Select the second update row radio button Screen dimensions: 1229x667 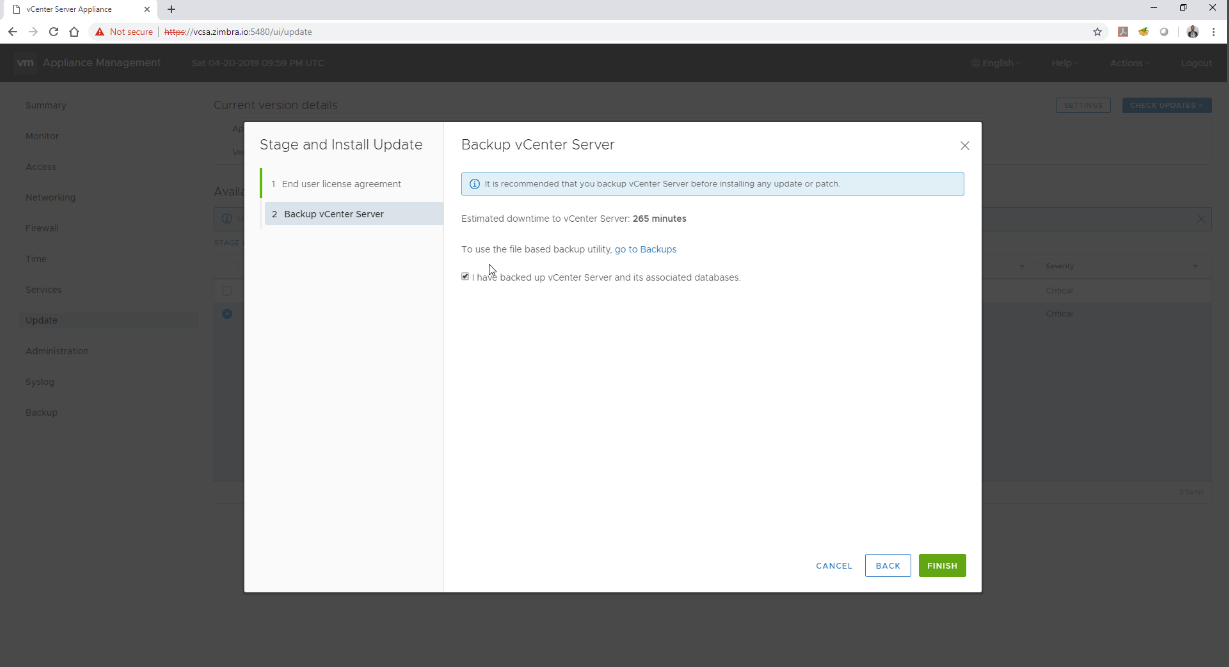[227, 314]
